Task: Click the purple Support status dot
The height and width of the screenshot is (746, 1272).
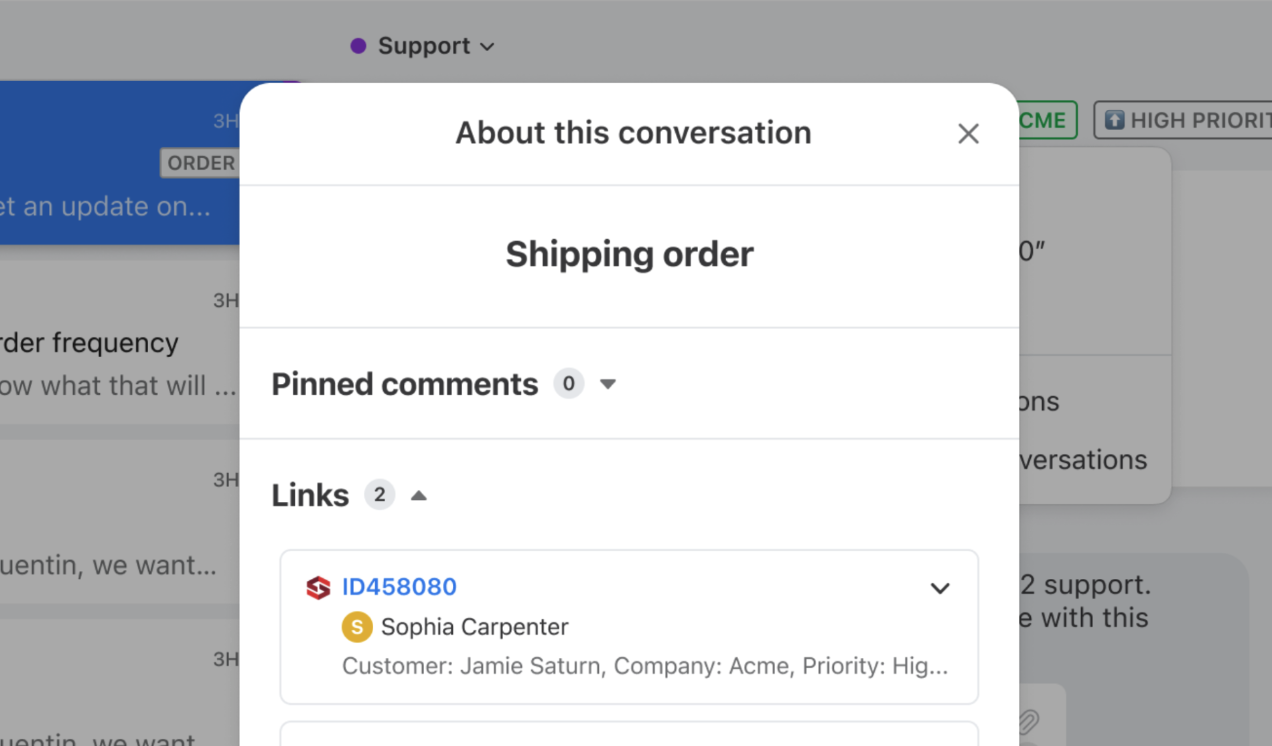Action: pyautogui.click(x=358, y=46)
